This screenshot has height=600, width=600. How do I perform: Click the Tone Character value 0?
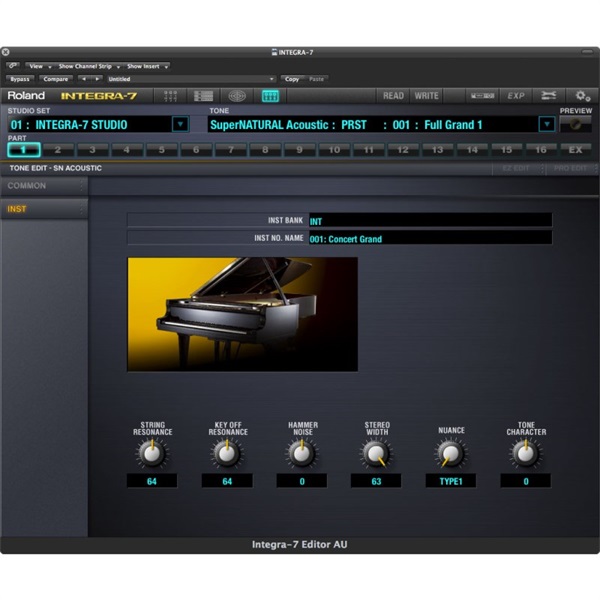click(x=526, y=481)
